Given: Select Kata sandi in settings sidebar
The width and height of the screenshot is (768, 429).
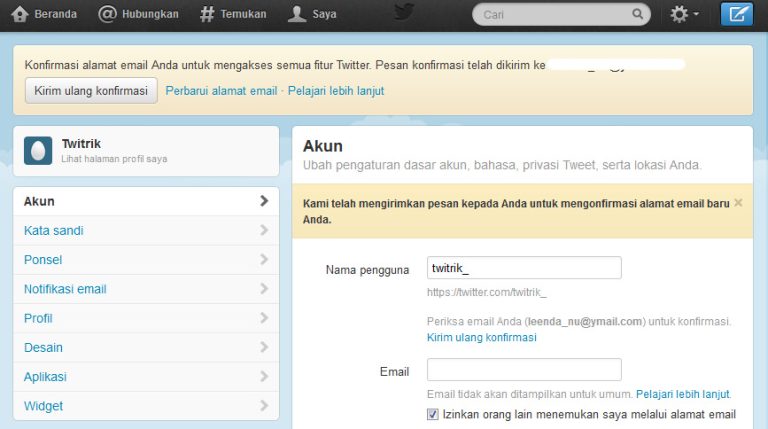Looking at the screenshot, I should (146, 230).
